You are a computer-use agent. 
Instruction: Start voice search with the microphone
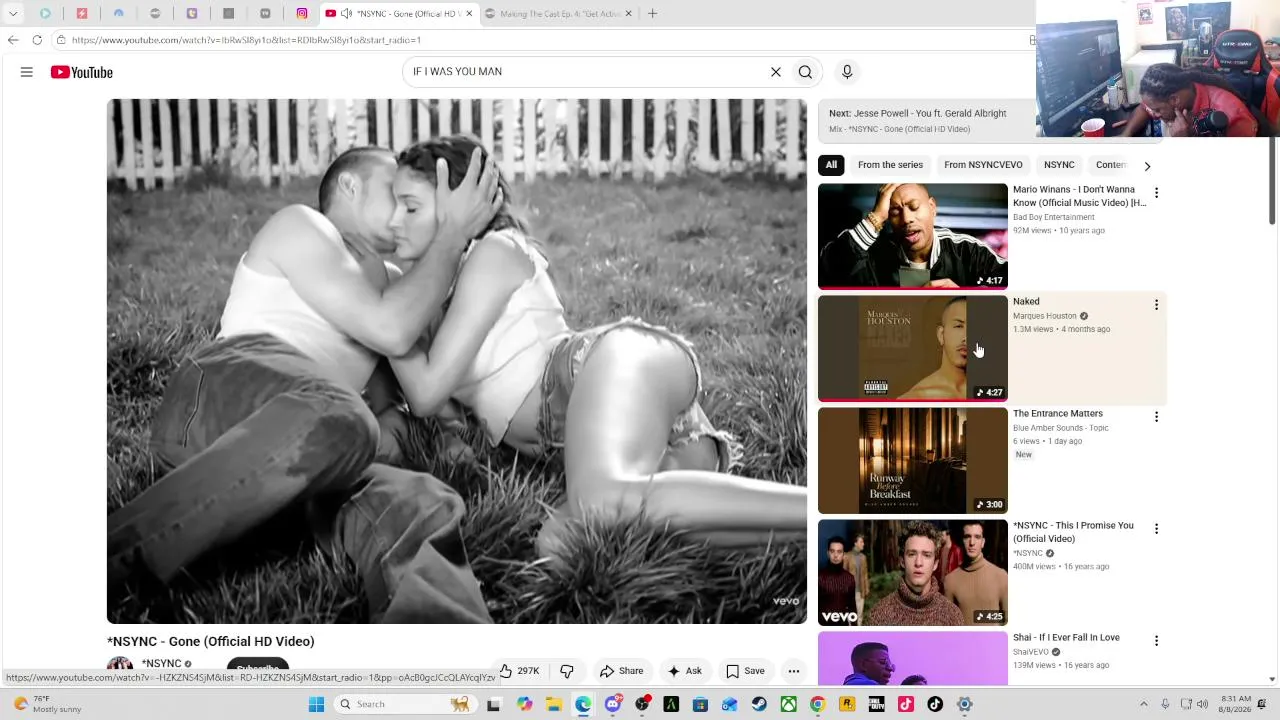point(847,72)
